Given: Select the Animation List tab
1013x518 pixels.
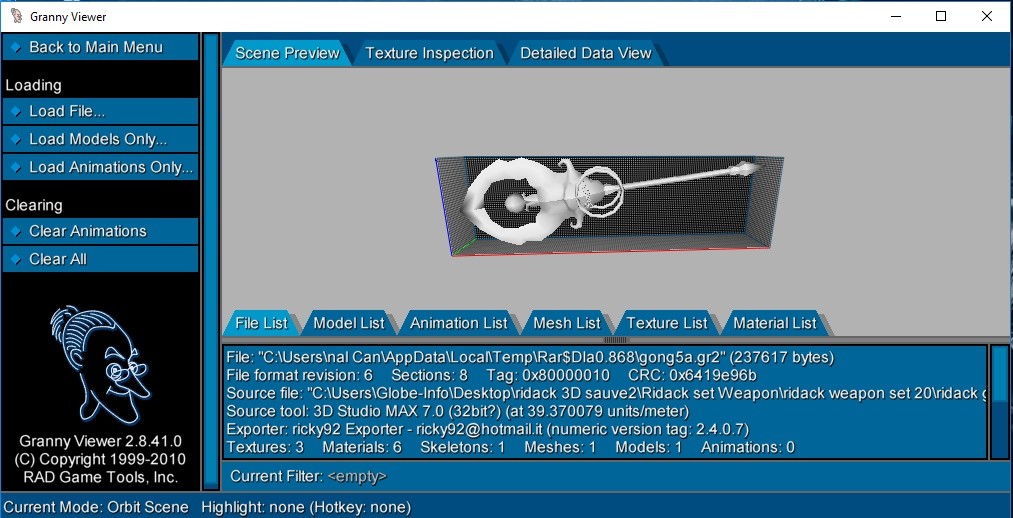Looking at the screenshot, I should tap(459, 323).
